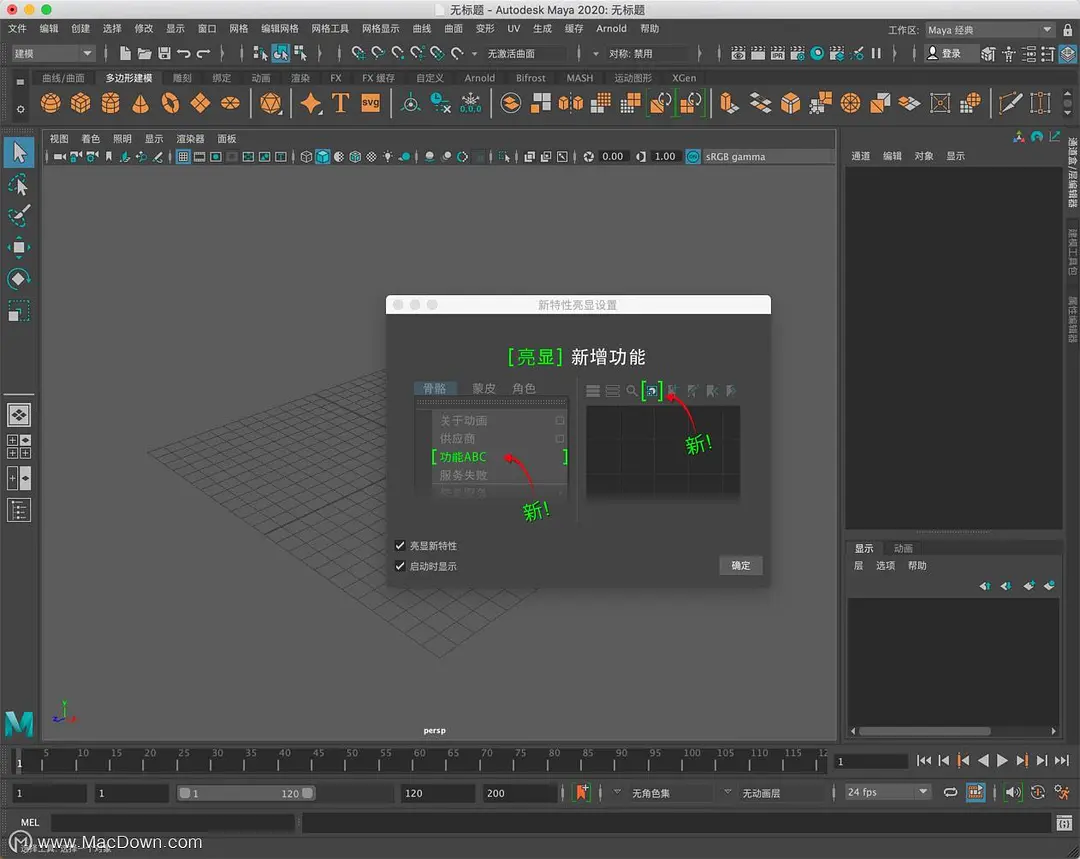Open the Outliner panel layout button
The height and width of the screenshot is (859, 1080).
tap(19, 510)
